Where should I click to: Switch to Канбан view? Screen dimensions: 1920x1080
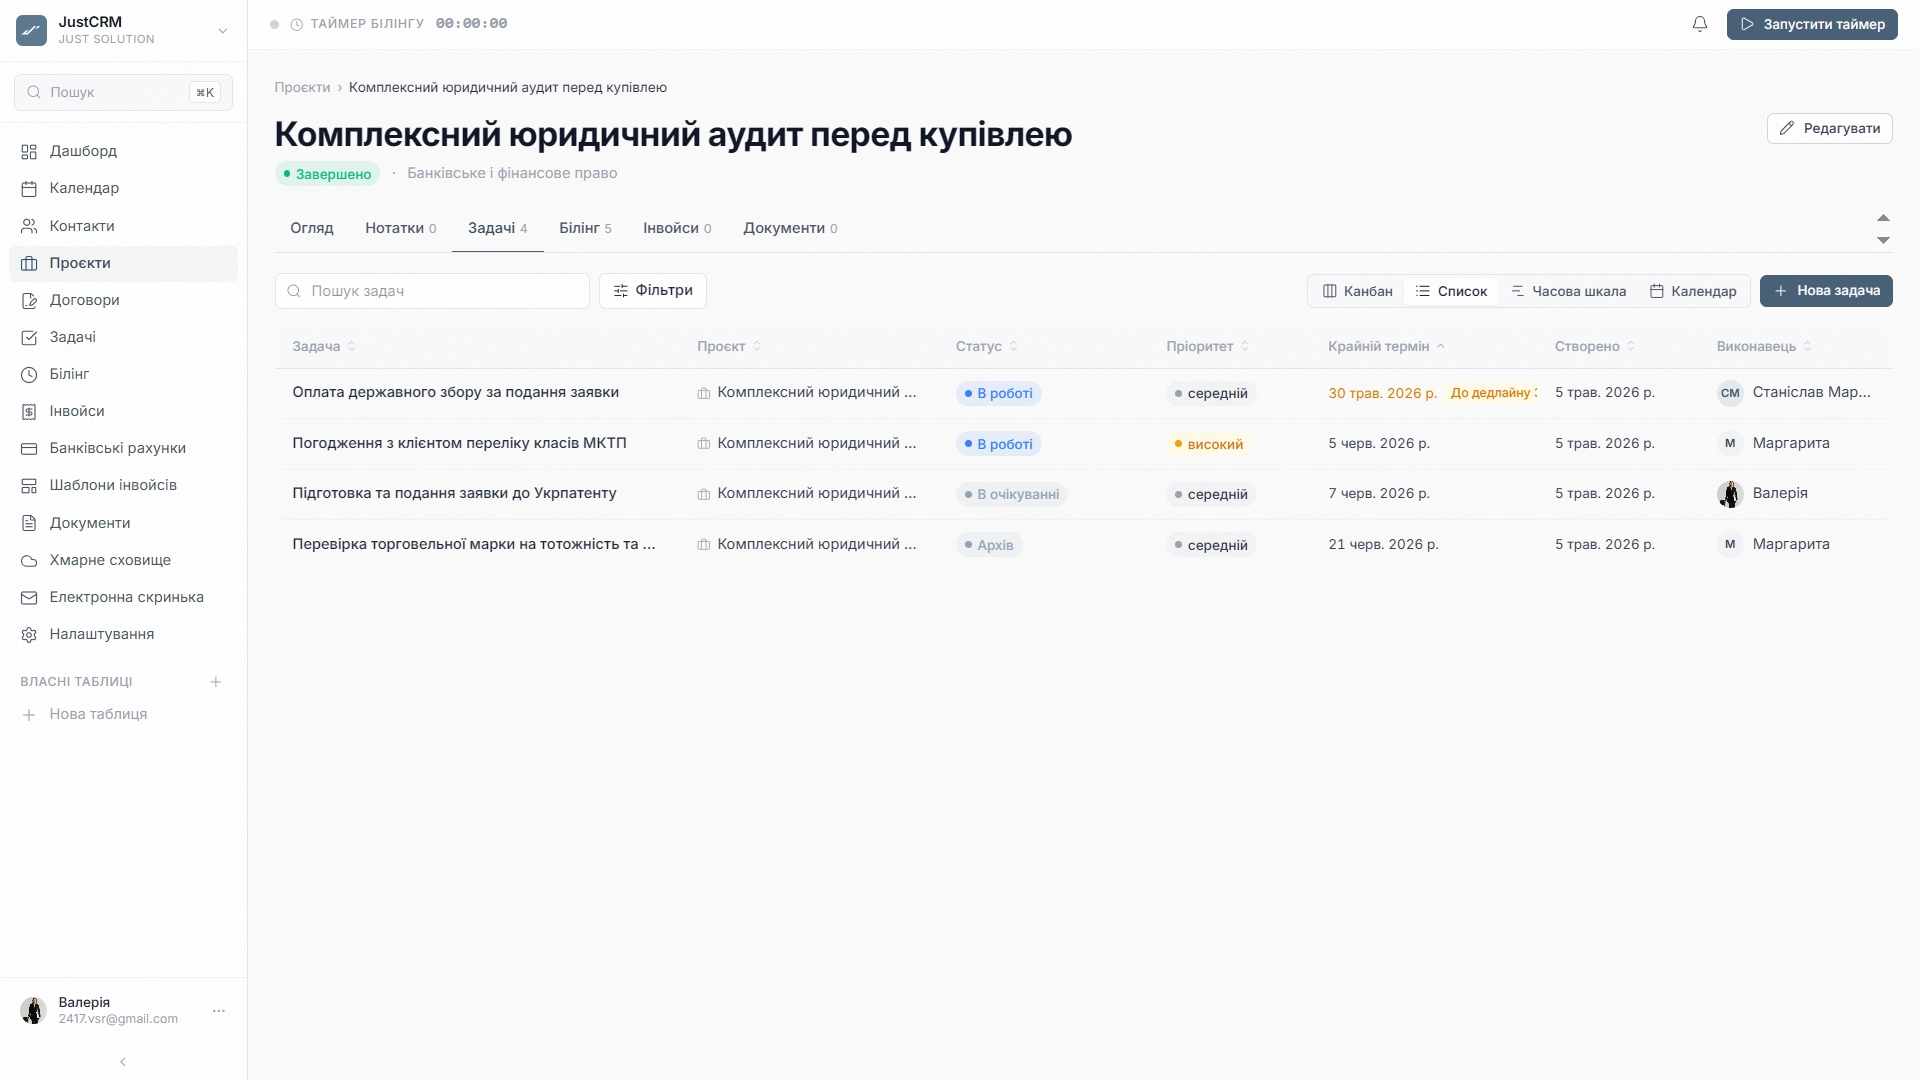tap(1357, 291)
